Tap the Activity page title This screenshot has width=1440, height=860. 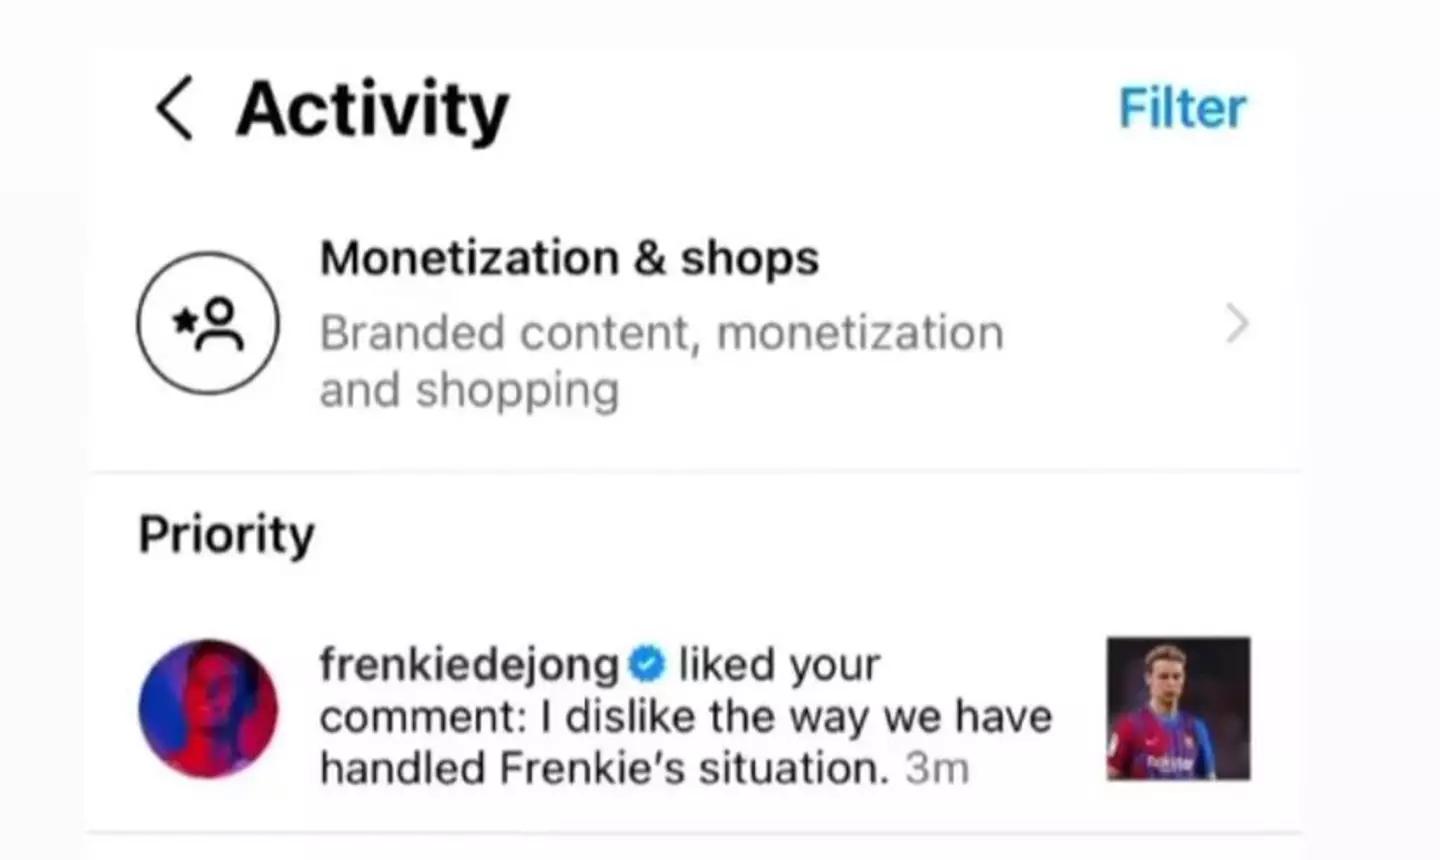[372, 108]
